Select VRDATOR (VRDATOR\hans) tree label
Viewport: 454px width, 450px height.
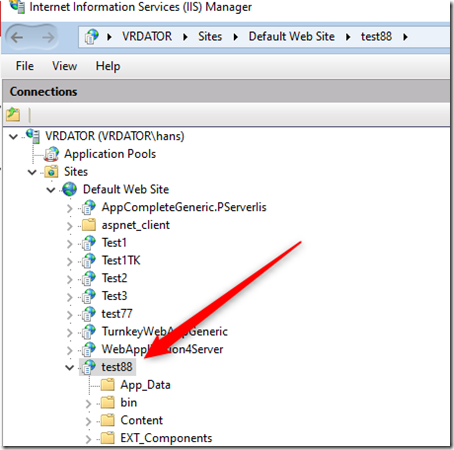tap(115, 136)
